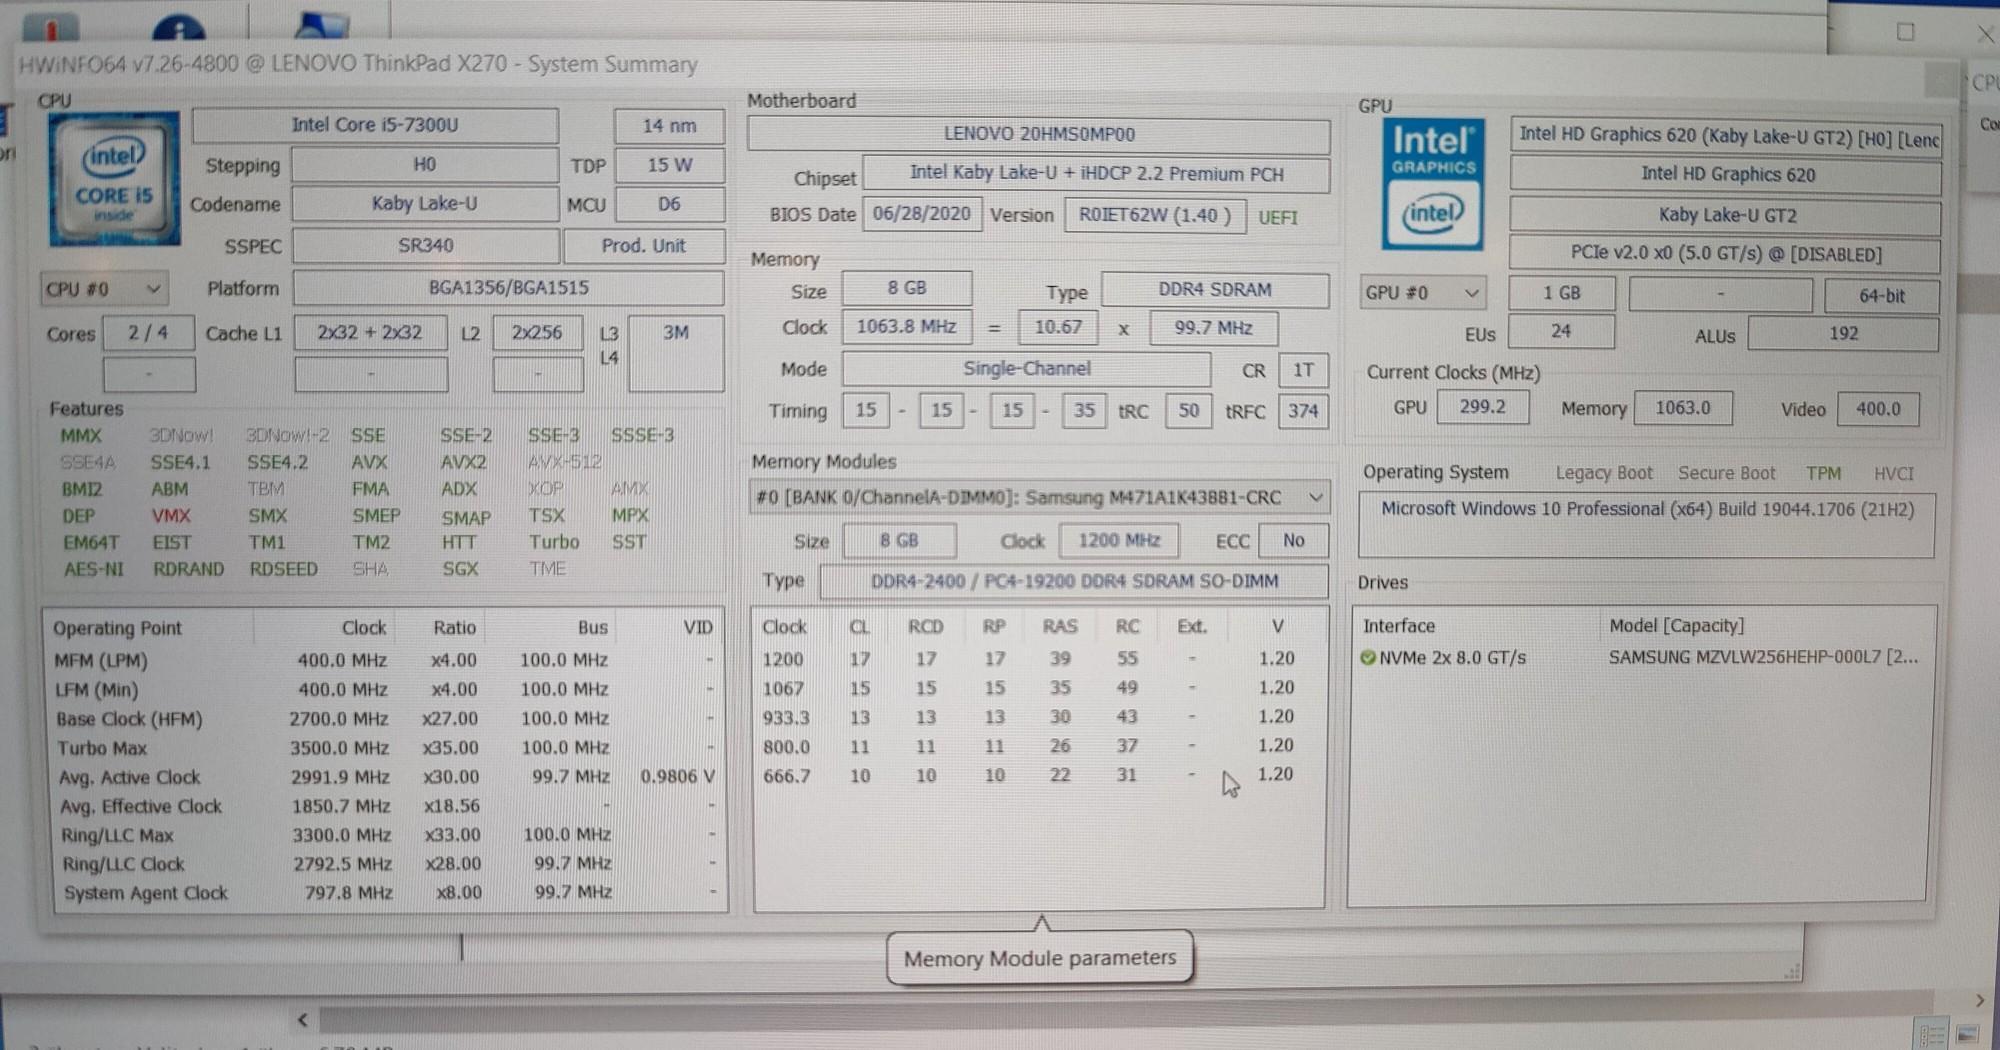Select the DDR4-2400 / PC4-19200 type field

[x=1074, y=581]
